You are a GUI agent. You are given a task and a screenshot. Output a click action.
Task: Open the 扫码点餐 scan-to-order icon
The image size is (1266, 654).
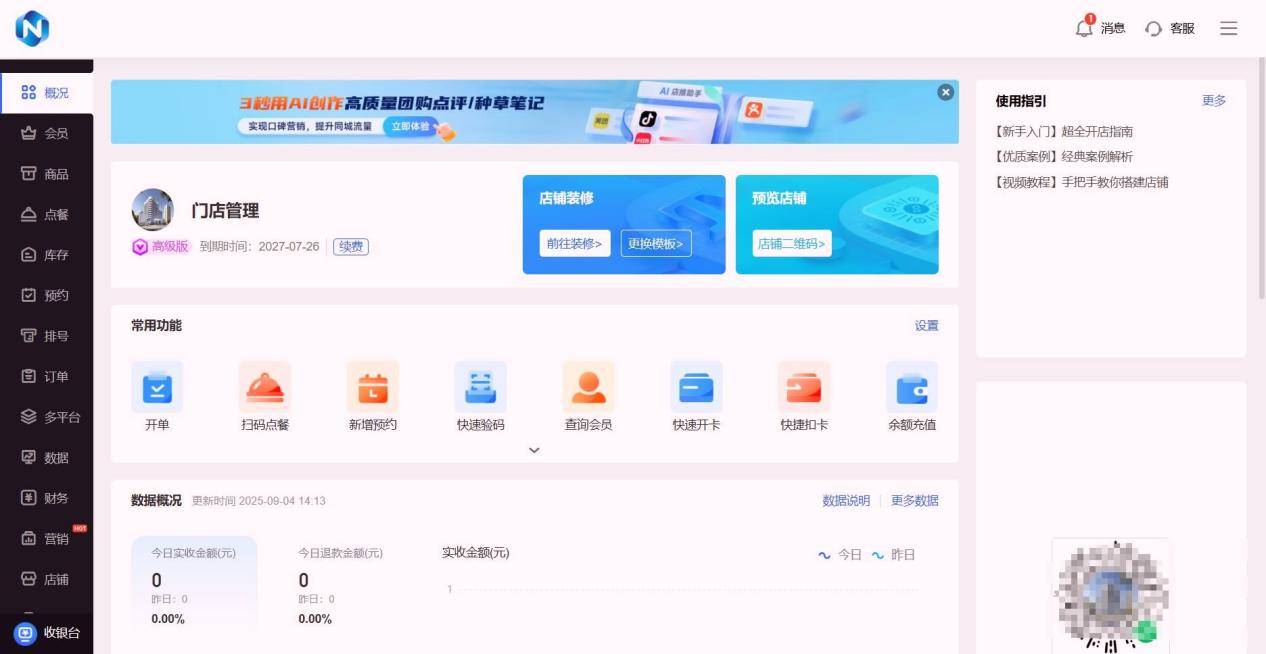click(265, 387)
